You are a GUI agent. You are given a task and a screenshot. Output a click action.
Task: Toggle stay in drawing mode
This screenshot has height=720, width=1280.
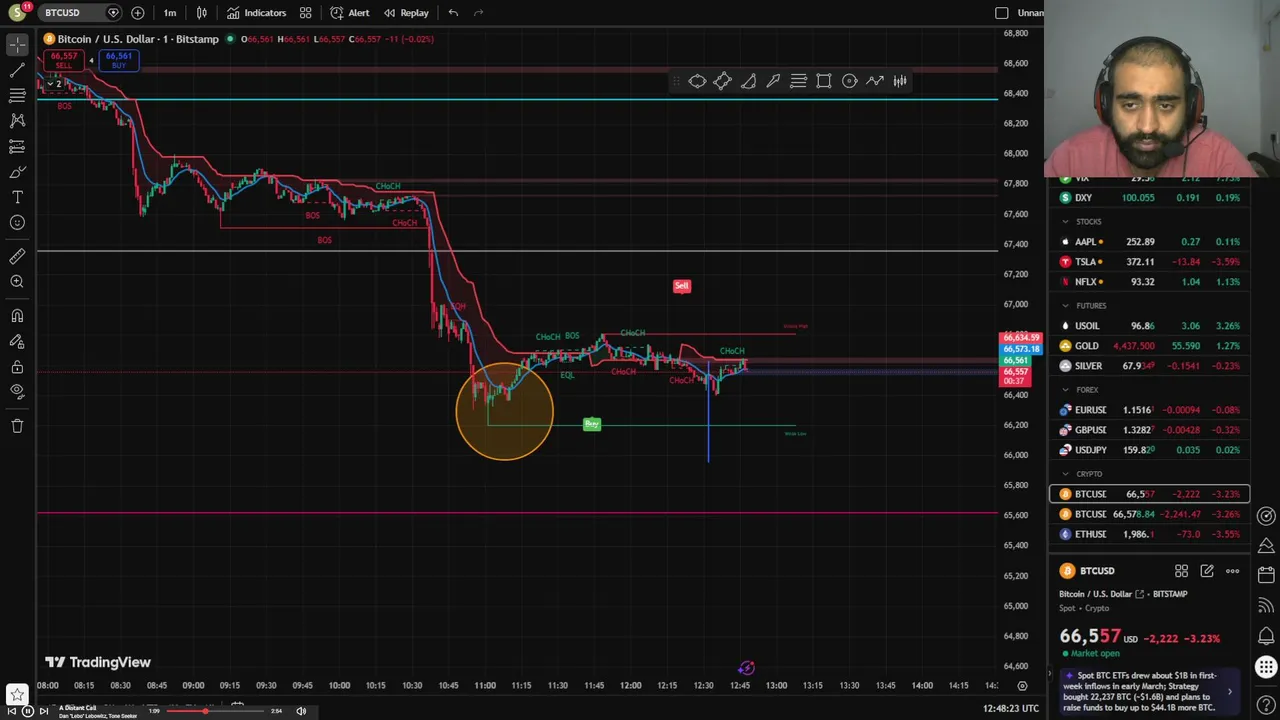point(17,342)
